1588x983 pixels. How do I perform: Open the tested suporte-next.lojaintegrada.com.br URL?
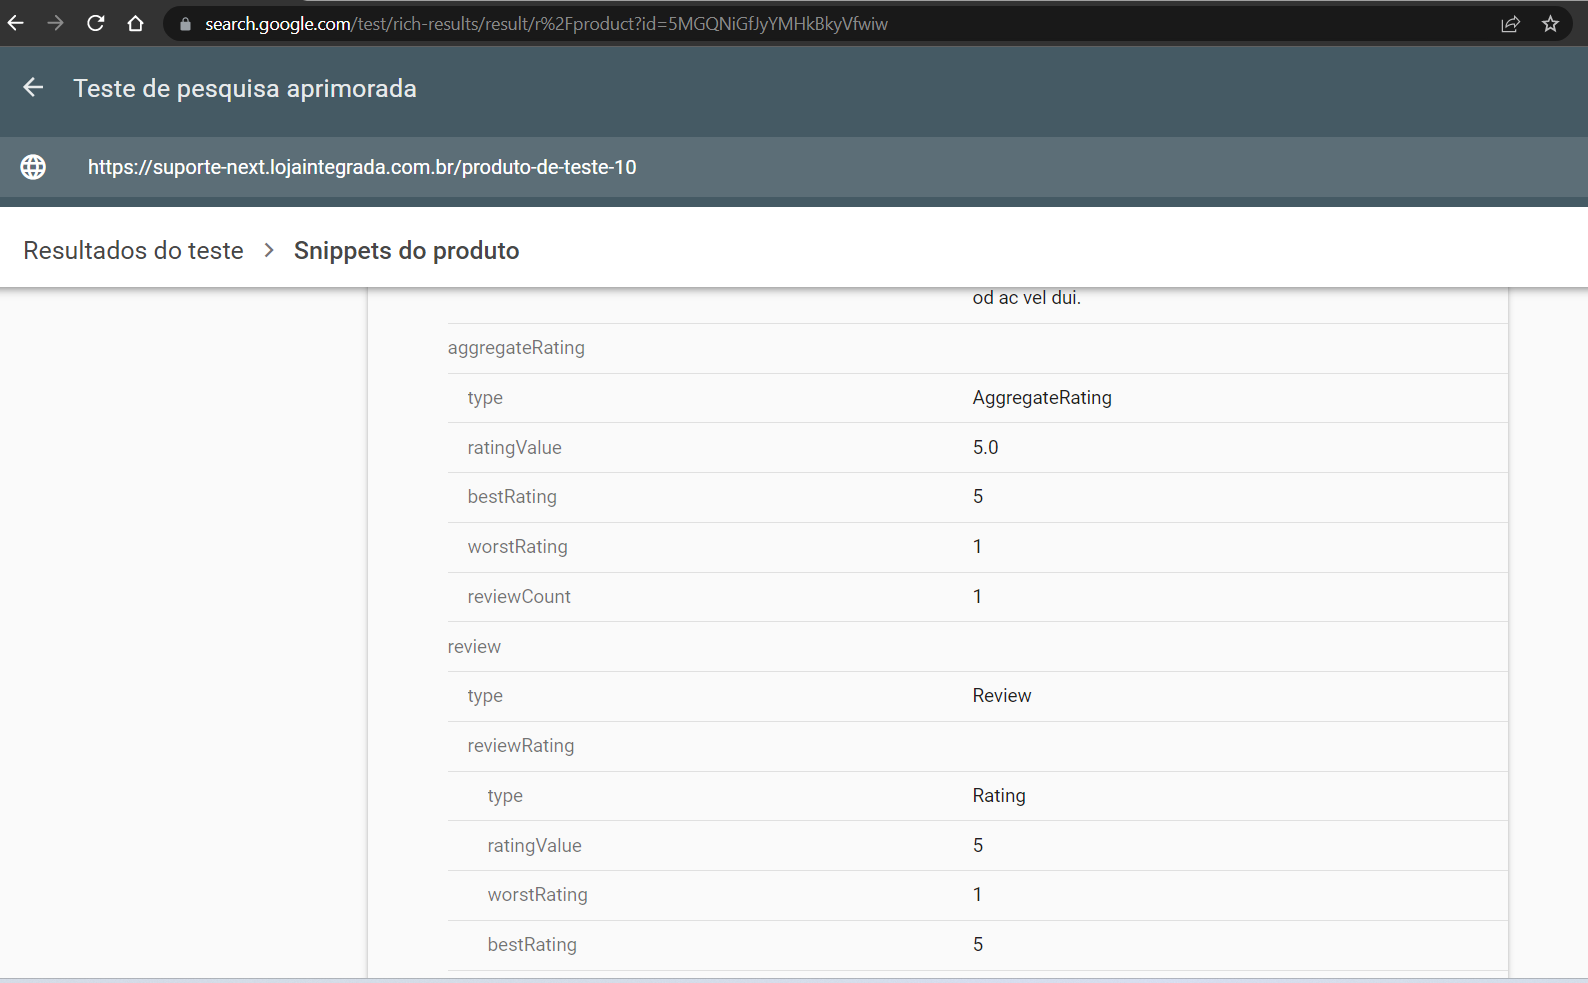362,167
